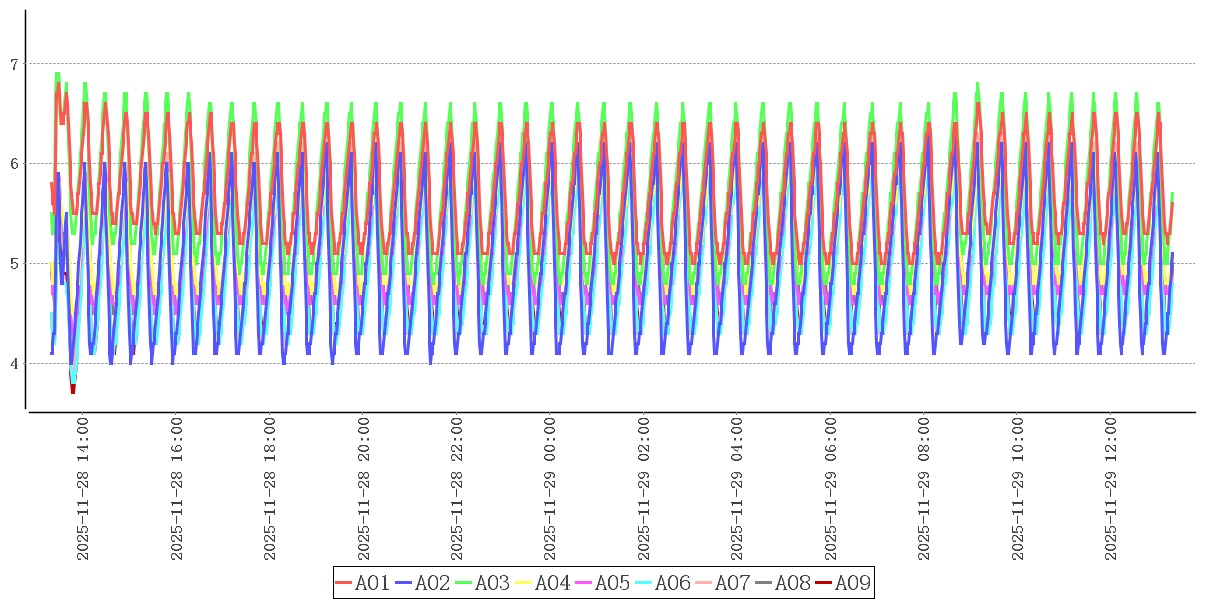Select the 2025-11-29 08:00 time label
The width and height of the screenshot is (1207, 600).
pos(924,489)
